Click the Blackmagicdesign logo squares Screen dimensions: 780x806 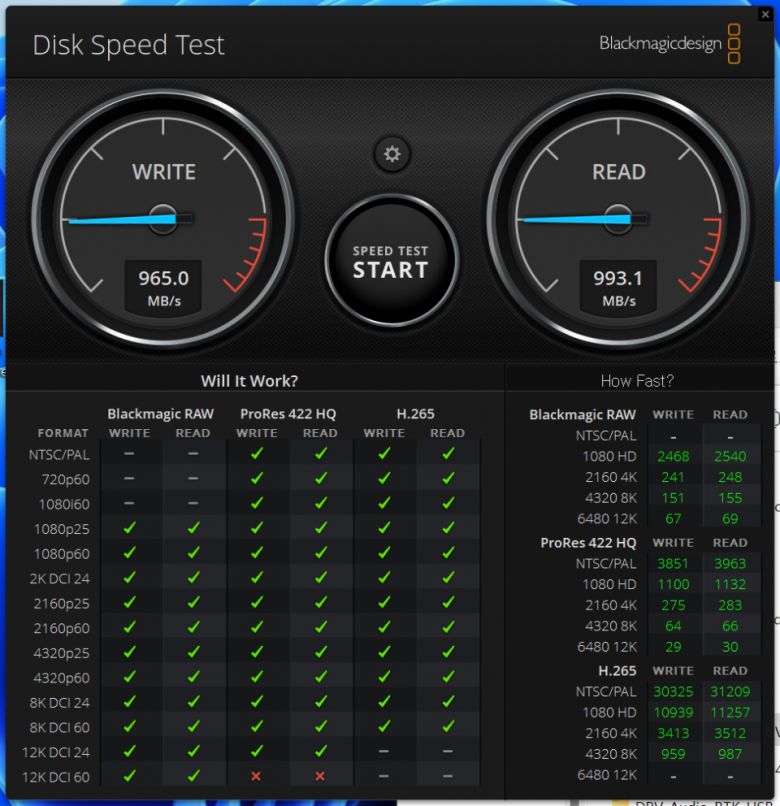click(x=734, y=44)
